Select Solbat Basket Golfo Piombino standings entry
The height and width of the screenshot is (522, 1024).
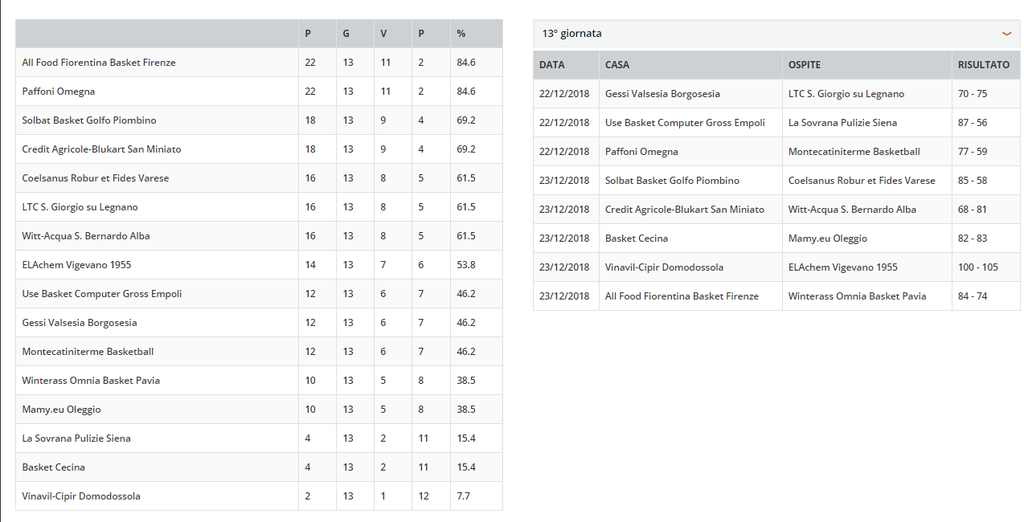click(259, 120)
